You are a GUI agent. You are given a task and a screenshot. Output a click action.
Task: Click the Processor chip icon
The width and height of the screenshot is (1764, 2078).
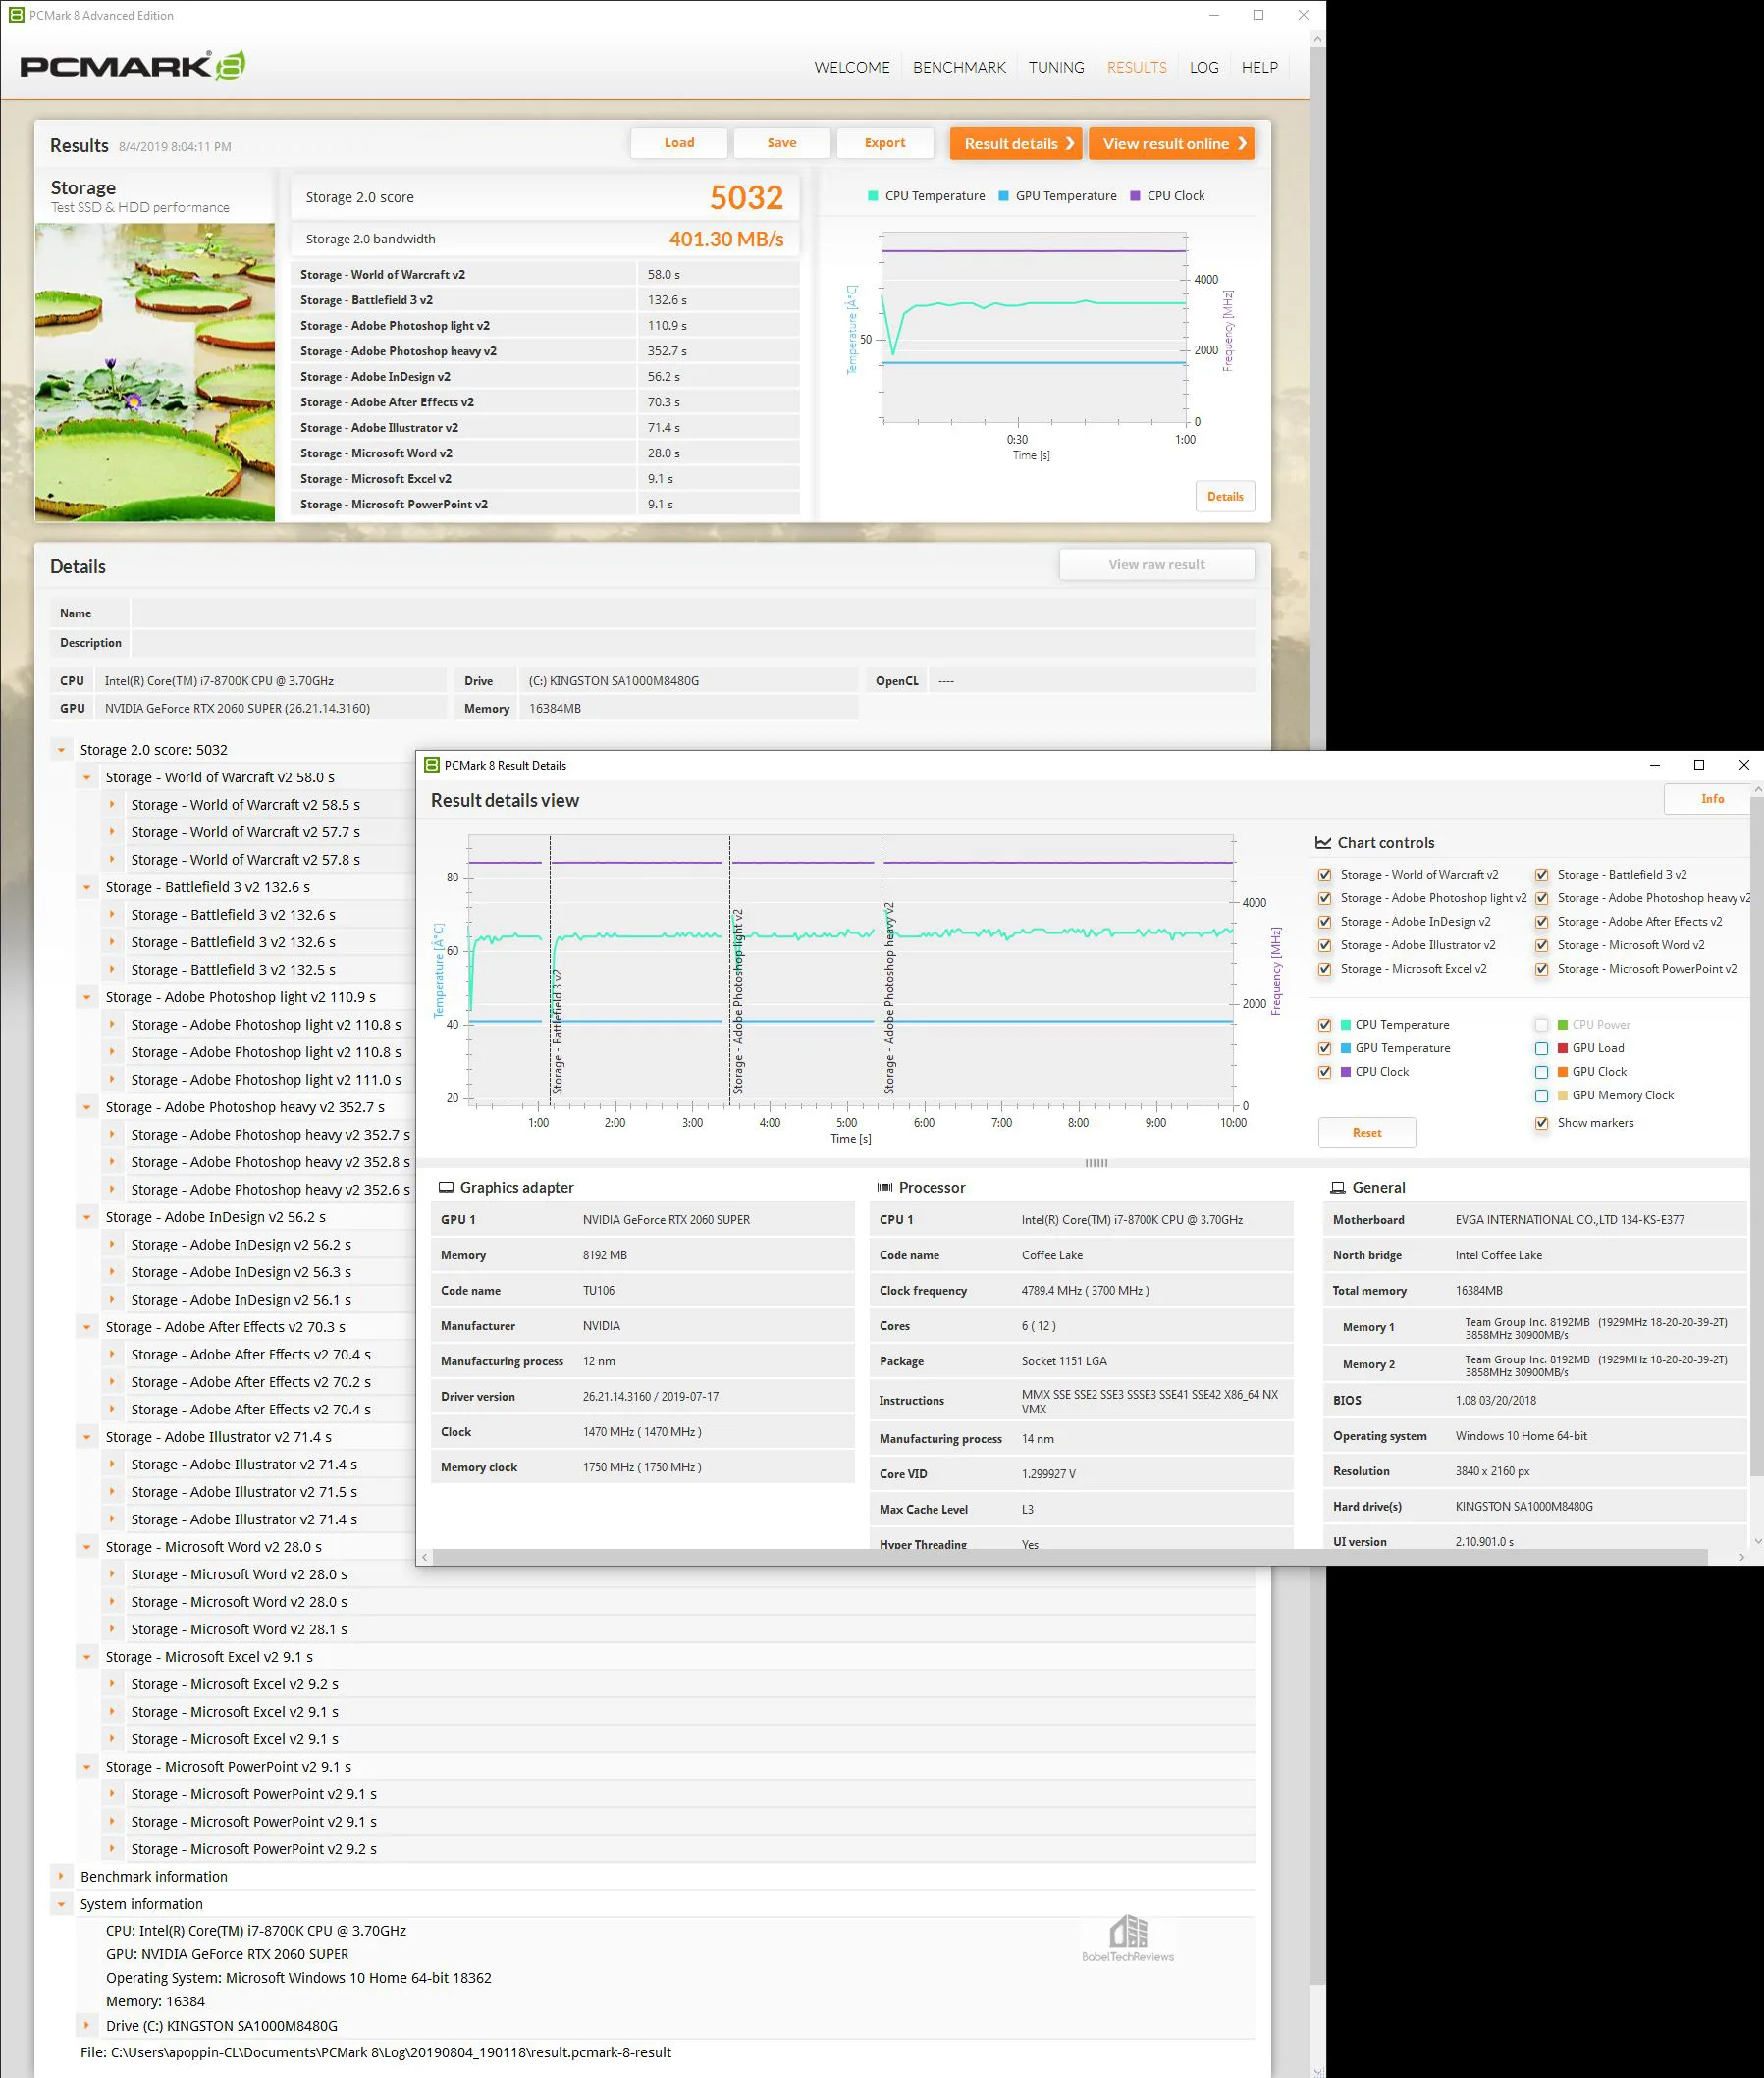pos(884,1188)
